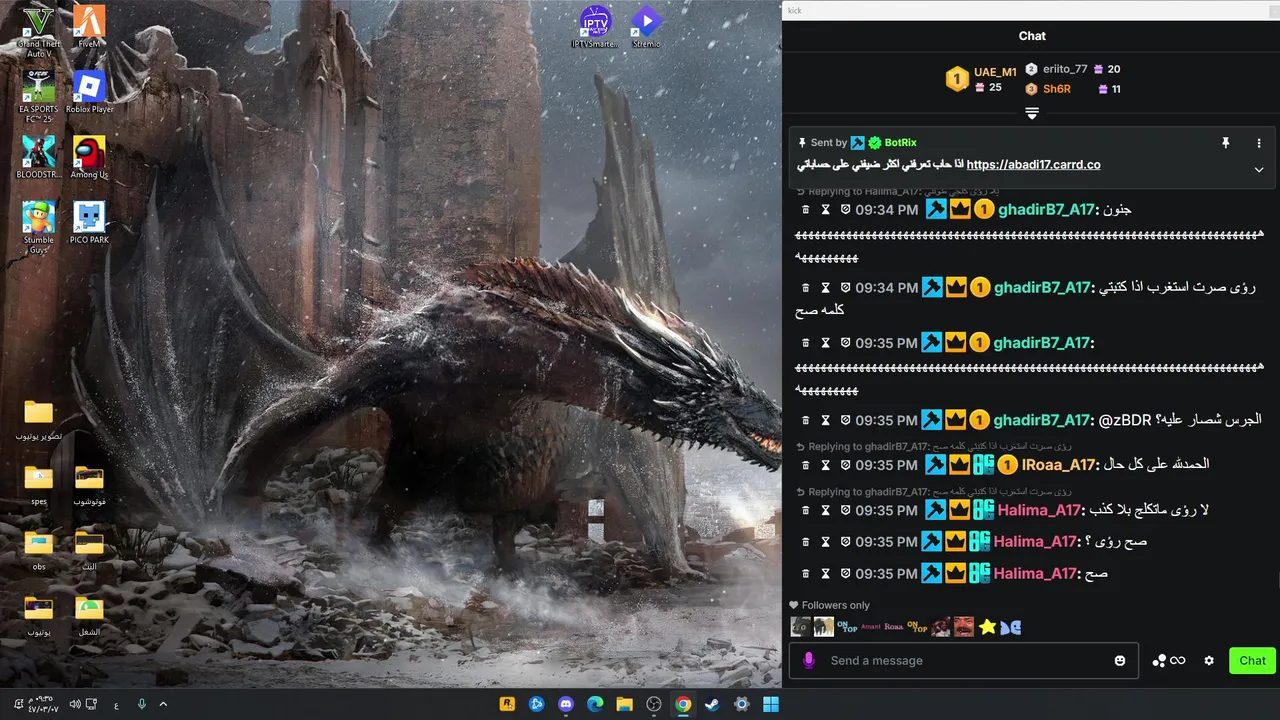Click hourglass icon on the @zBDR message
The height and width of the screenshot is (720, 1280).
(826, 420)
